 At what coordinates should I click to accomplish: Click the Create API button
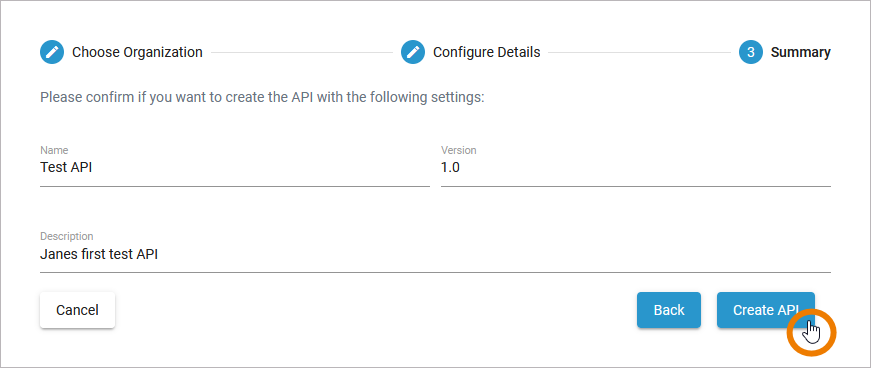(765, 310)
